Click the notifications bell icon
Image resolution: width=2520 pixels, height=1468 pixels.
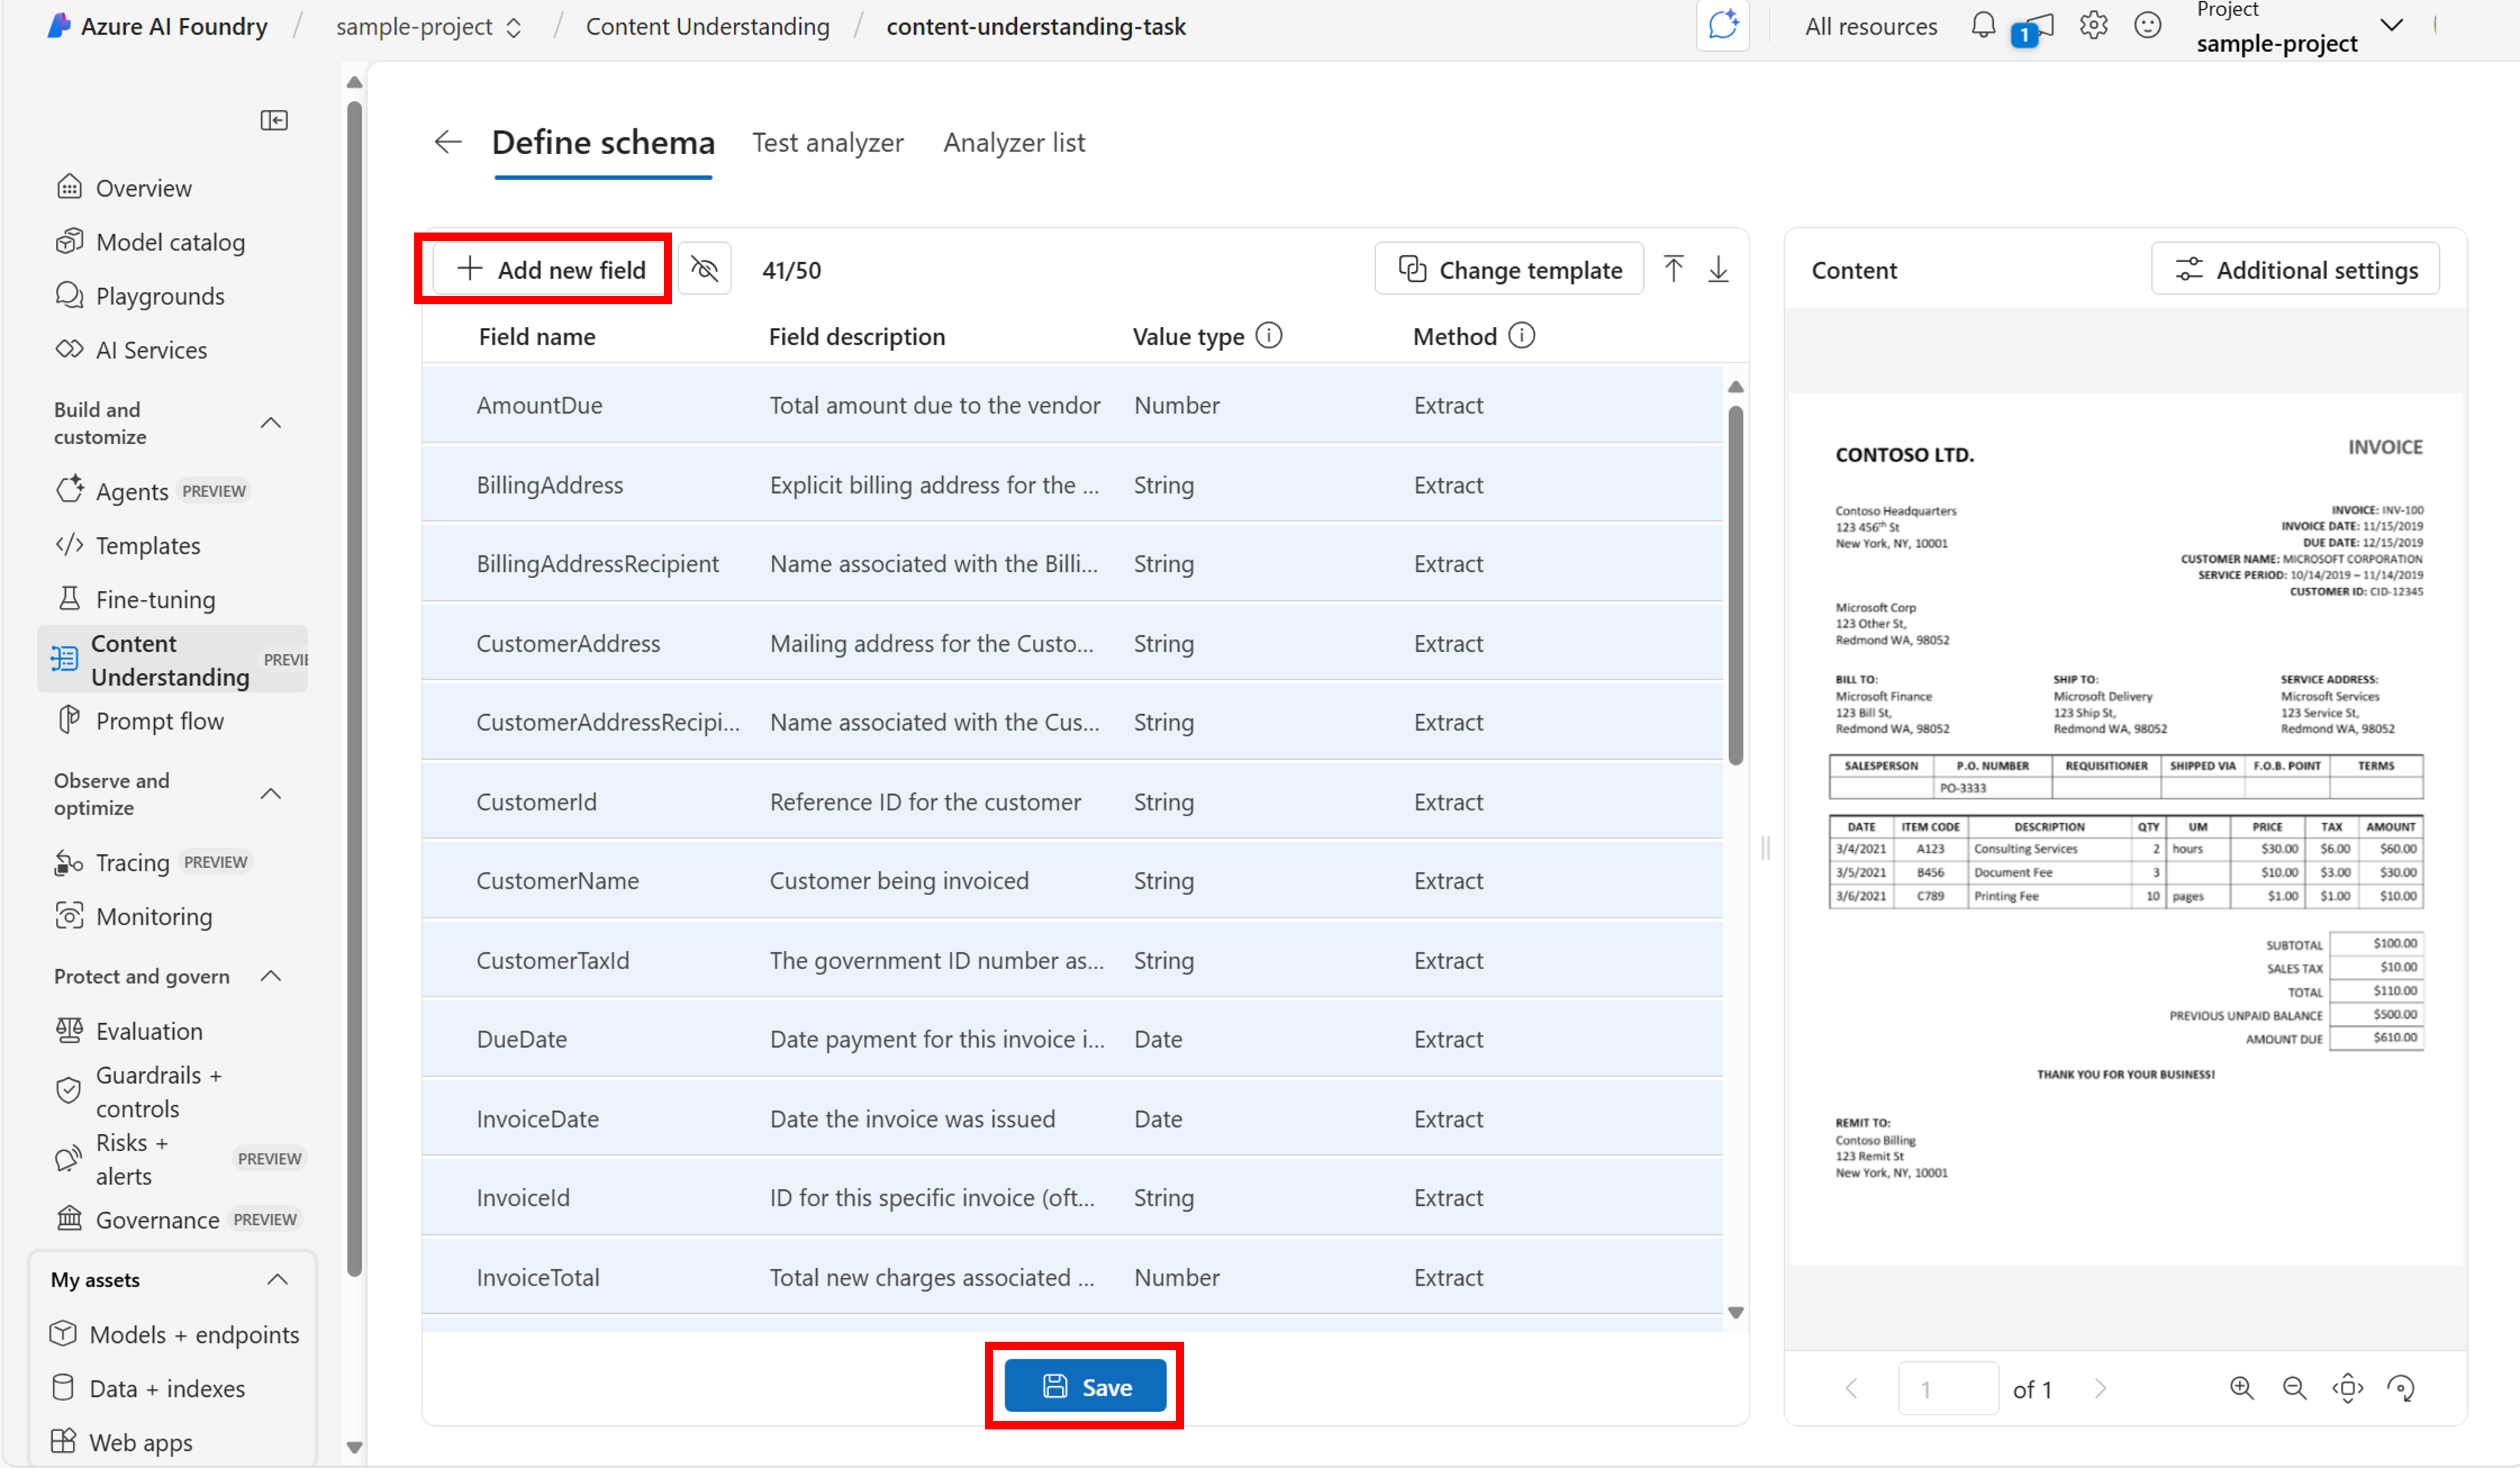1983,25
